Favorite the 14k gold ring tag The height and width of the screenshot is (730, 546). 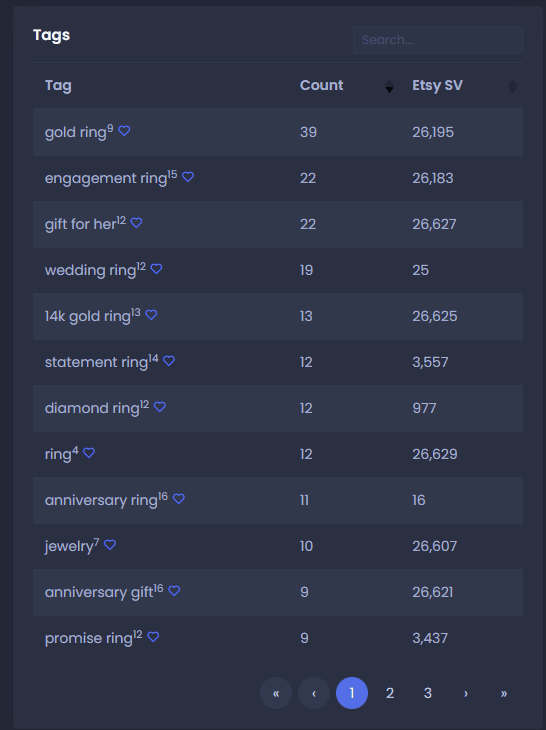point(151,315)
